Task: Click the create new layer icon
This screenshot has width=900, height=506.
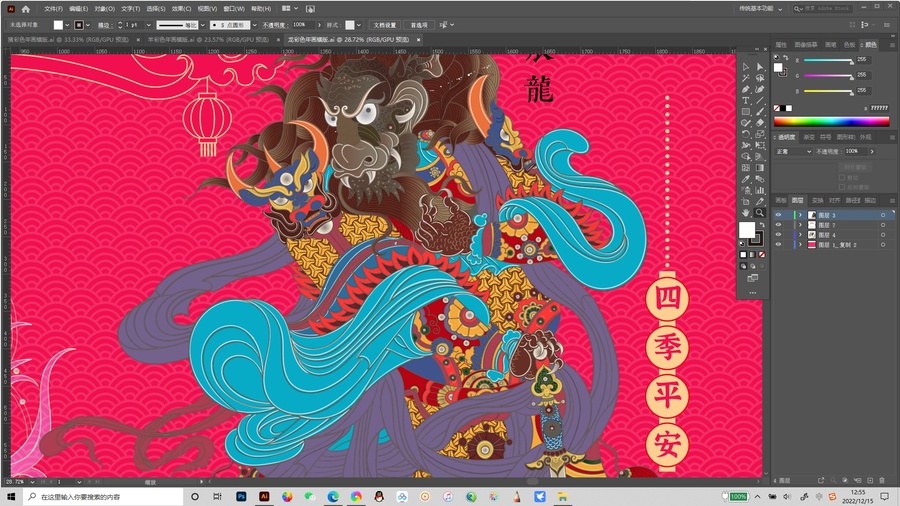Action: 870,480
